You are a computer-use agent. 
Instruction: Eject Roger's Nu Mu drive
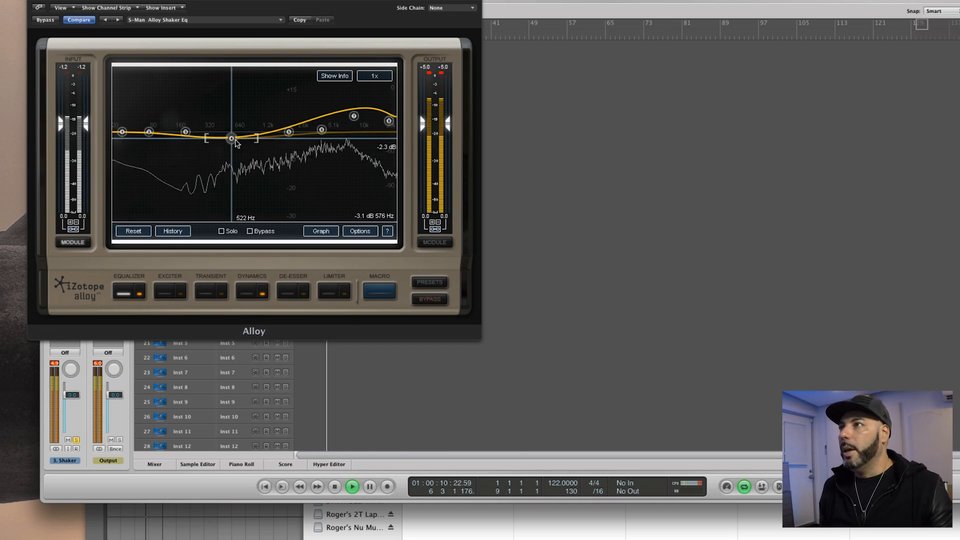pyautogui.click(x=391, y=527)
